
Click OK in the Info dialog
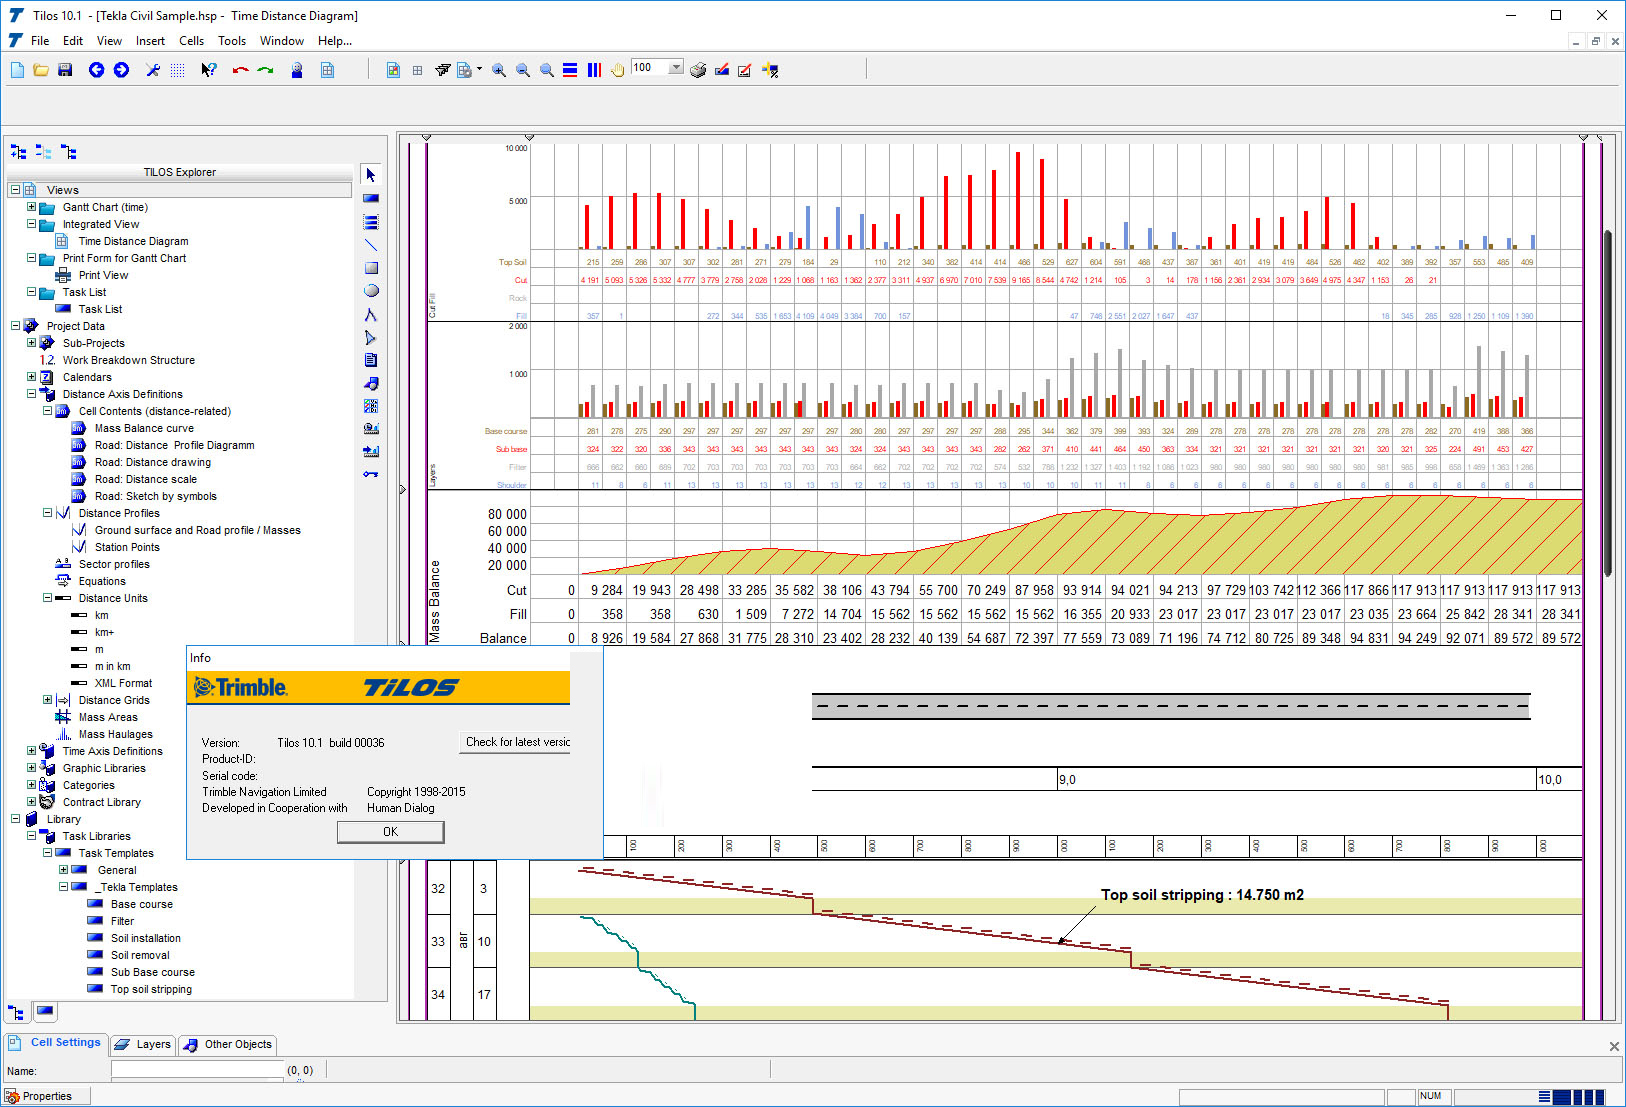coord(390,832)
